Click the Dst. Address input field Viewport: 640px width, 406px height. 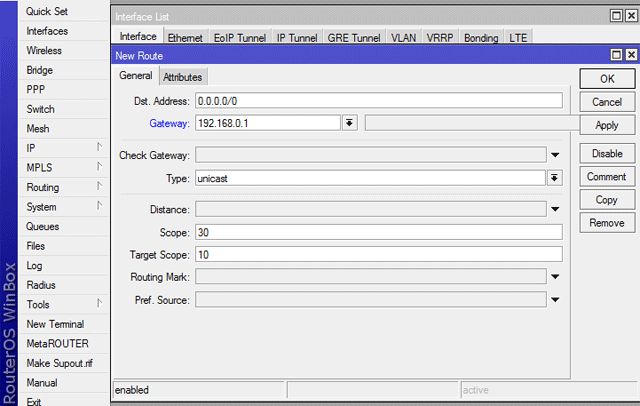click(378, 101)
